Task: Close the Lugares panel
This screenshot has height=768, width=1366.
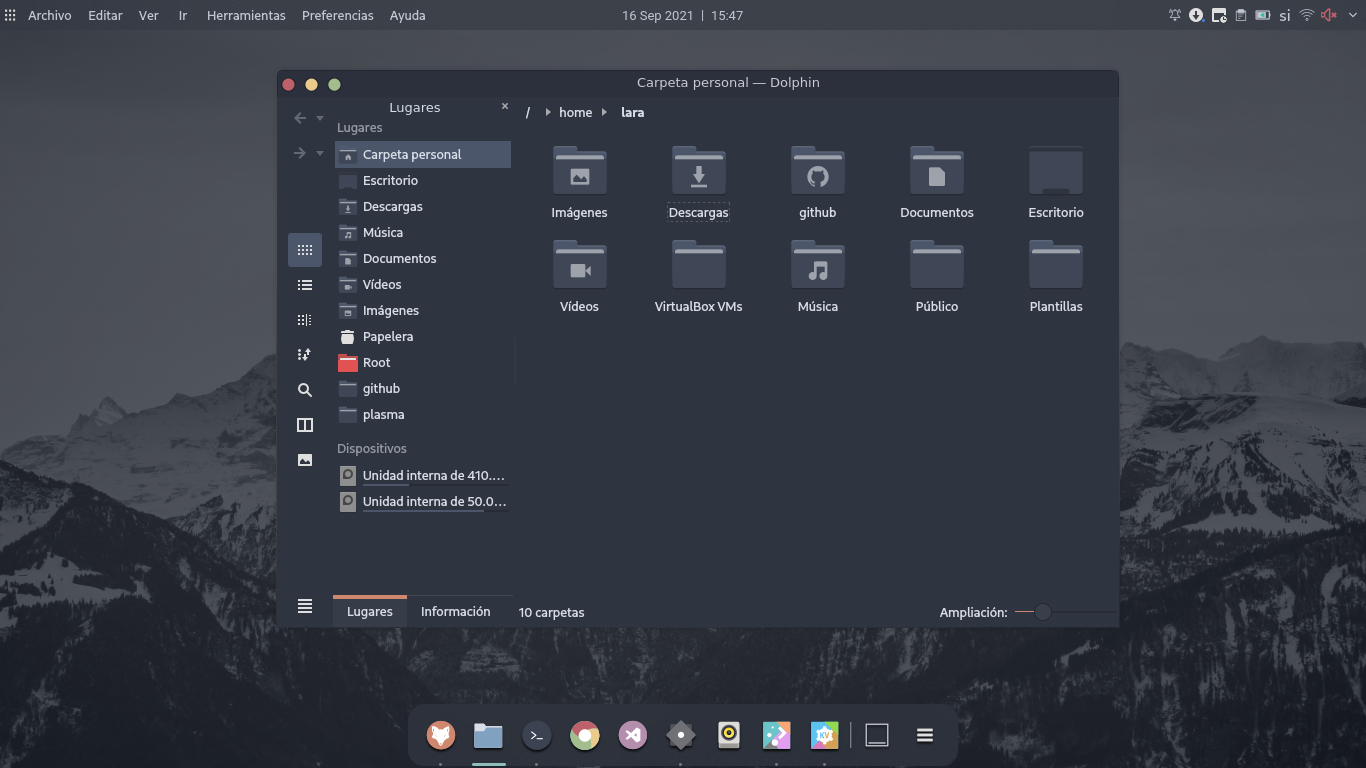Action: click(505, 107)
